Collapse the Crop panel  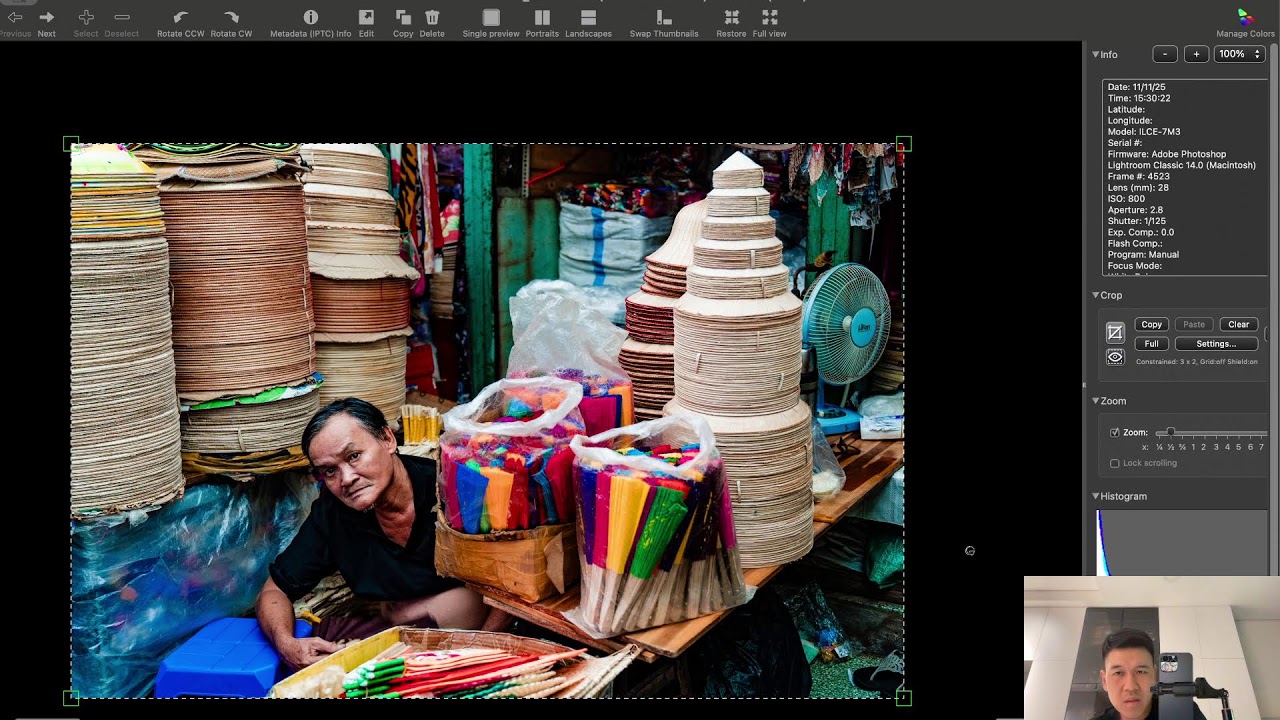(x=1095, y=295)
